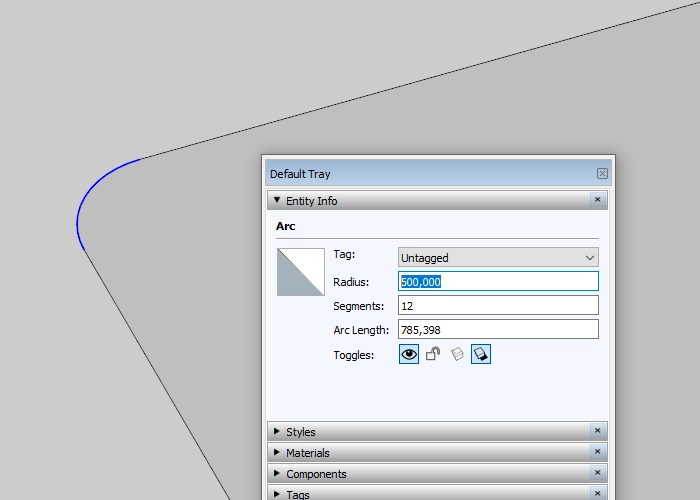
Task: Close the Components panel
Action: pyautogui.click(x=597, y=473)
